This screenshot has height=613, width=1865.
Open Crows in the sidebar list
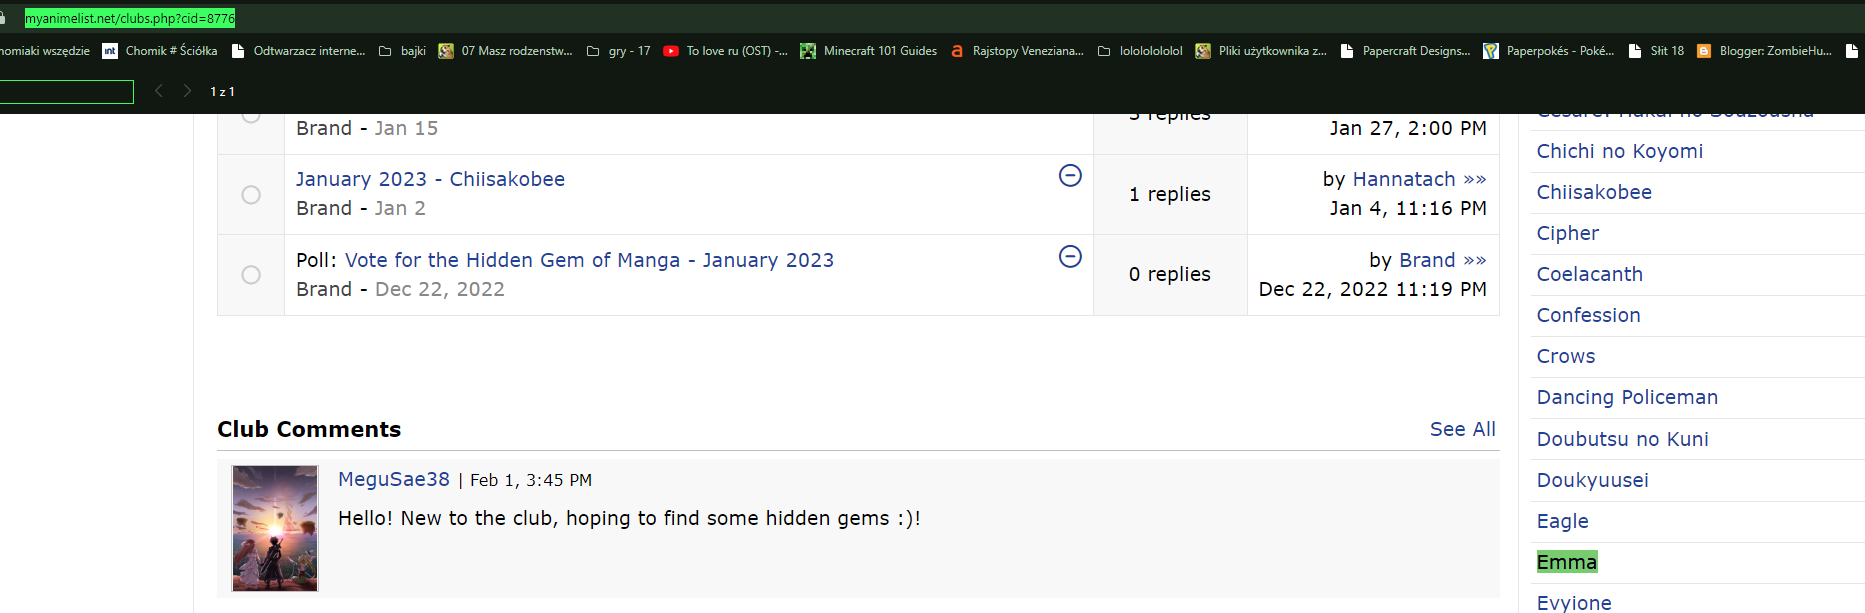[1566, 356]
